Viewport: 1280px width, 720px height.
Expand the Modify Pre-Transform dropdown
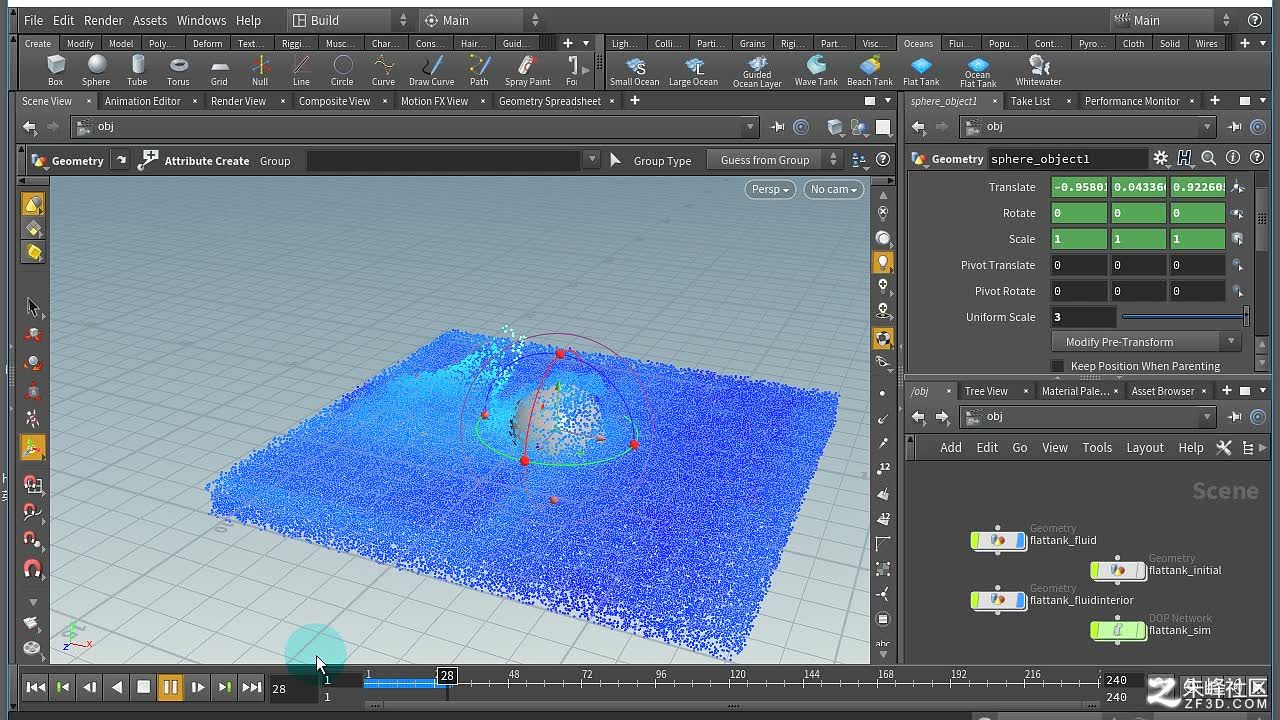1146,342
